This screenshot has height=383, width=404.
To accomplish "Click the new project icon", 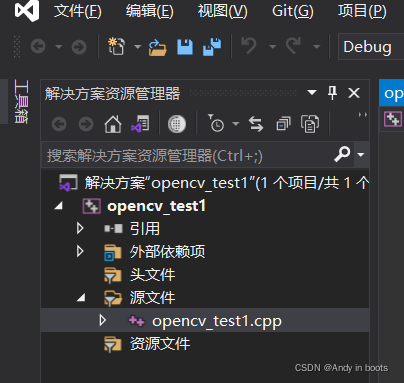I will 116,46.
